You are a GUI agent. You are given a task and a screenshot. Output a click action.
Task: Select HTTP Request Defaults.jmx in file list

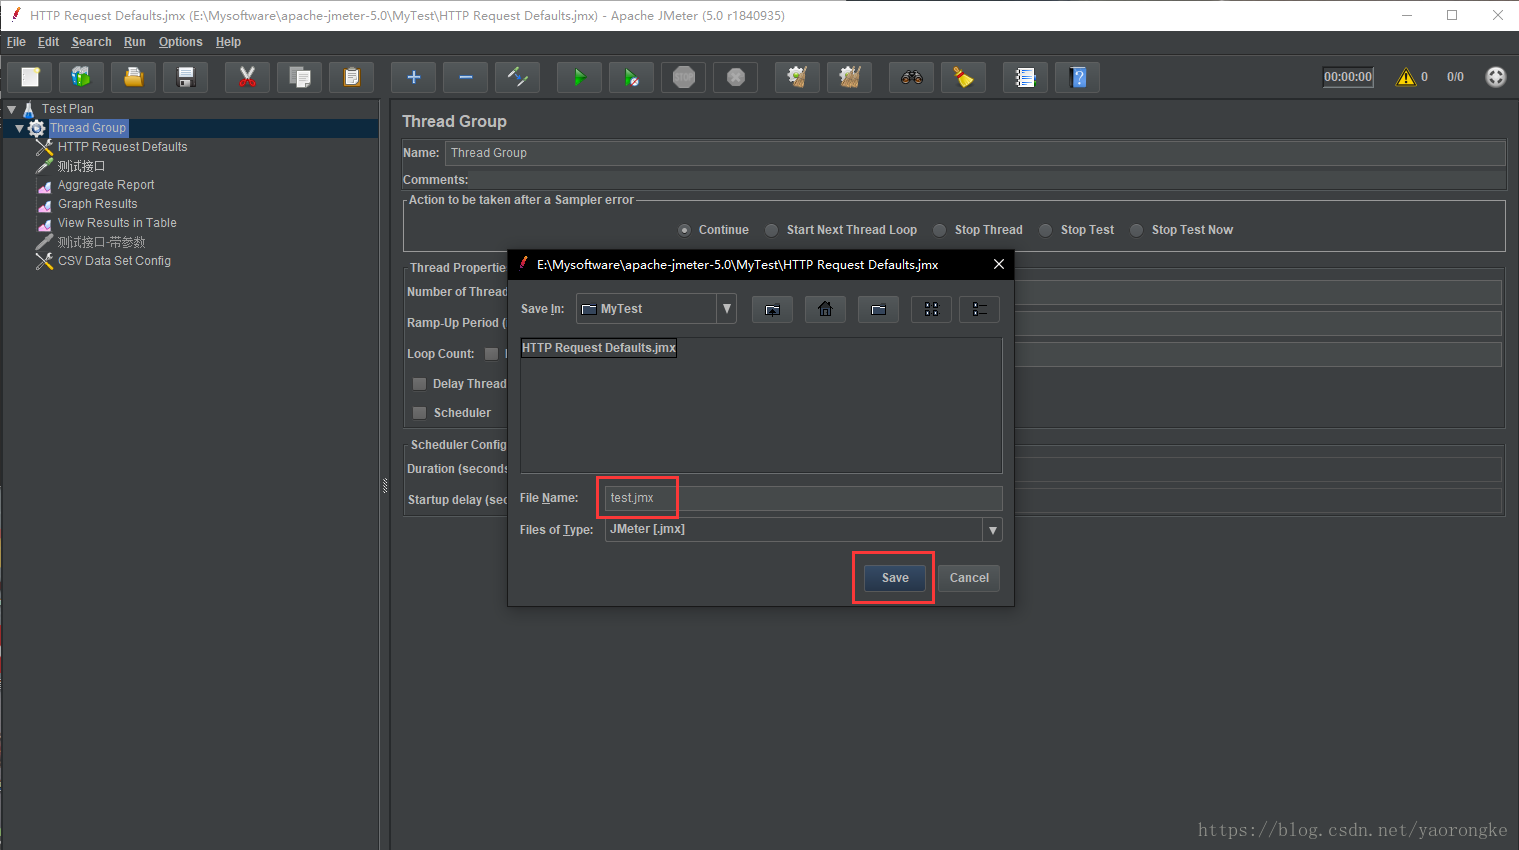pos(598,348)
